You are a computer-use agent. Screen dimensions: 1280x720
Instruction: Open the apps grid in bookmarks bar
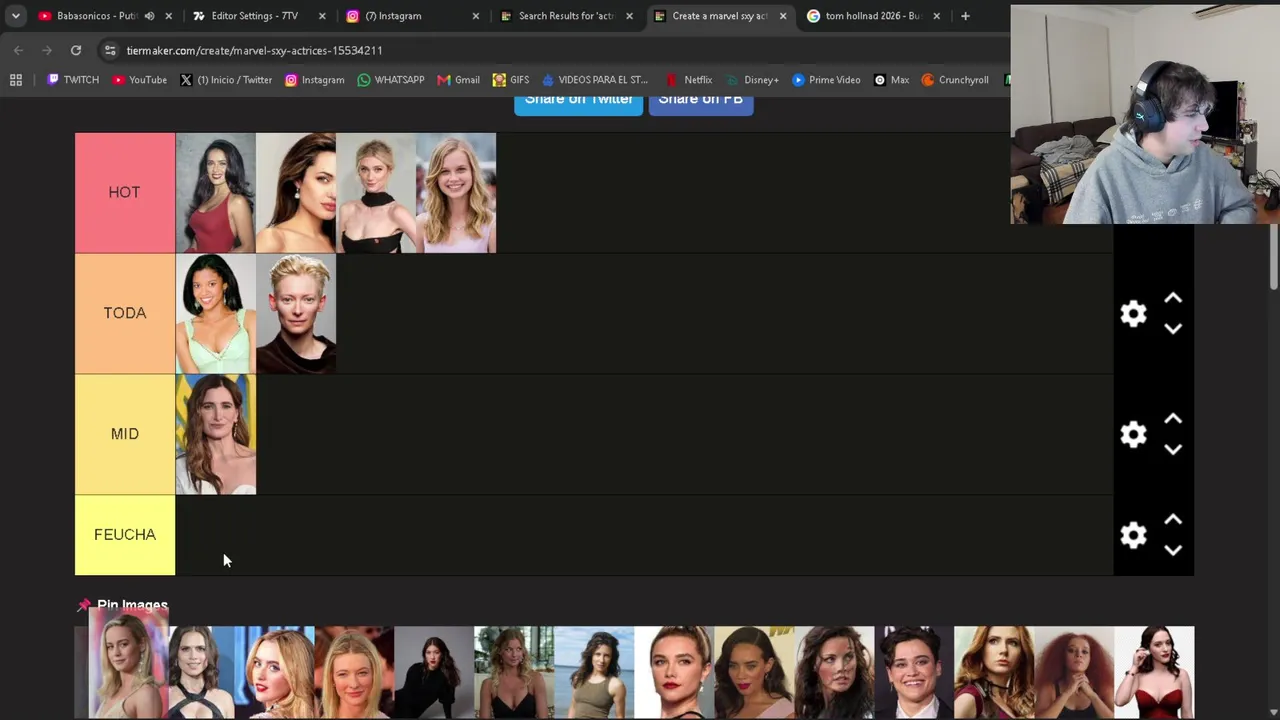16,80
